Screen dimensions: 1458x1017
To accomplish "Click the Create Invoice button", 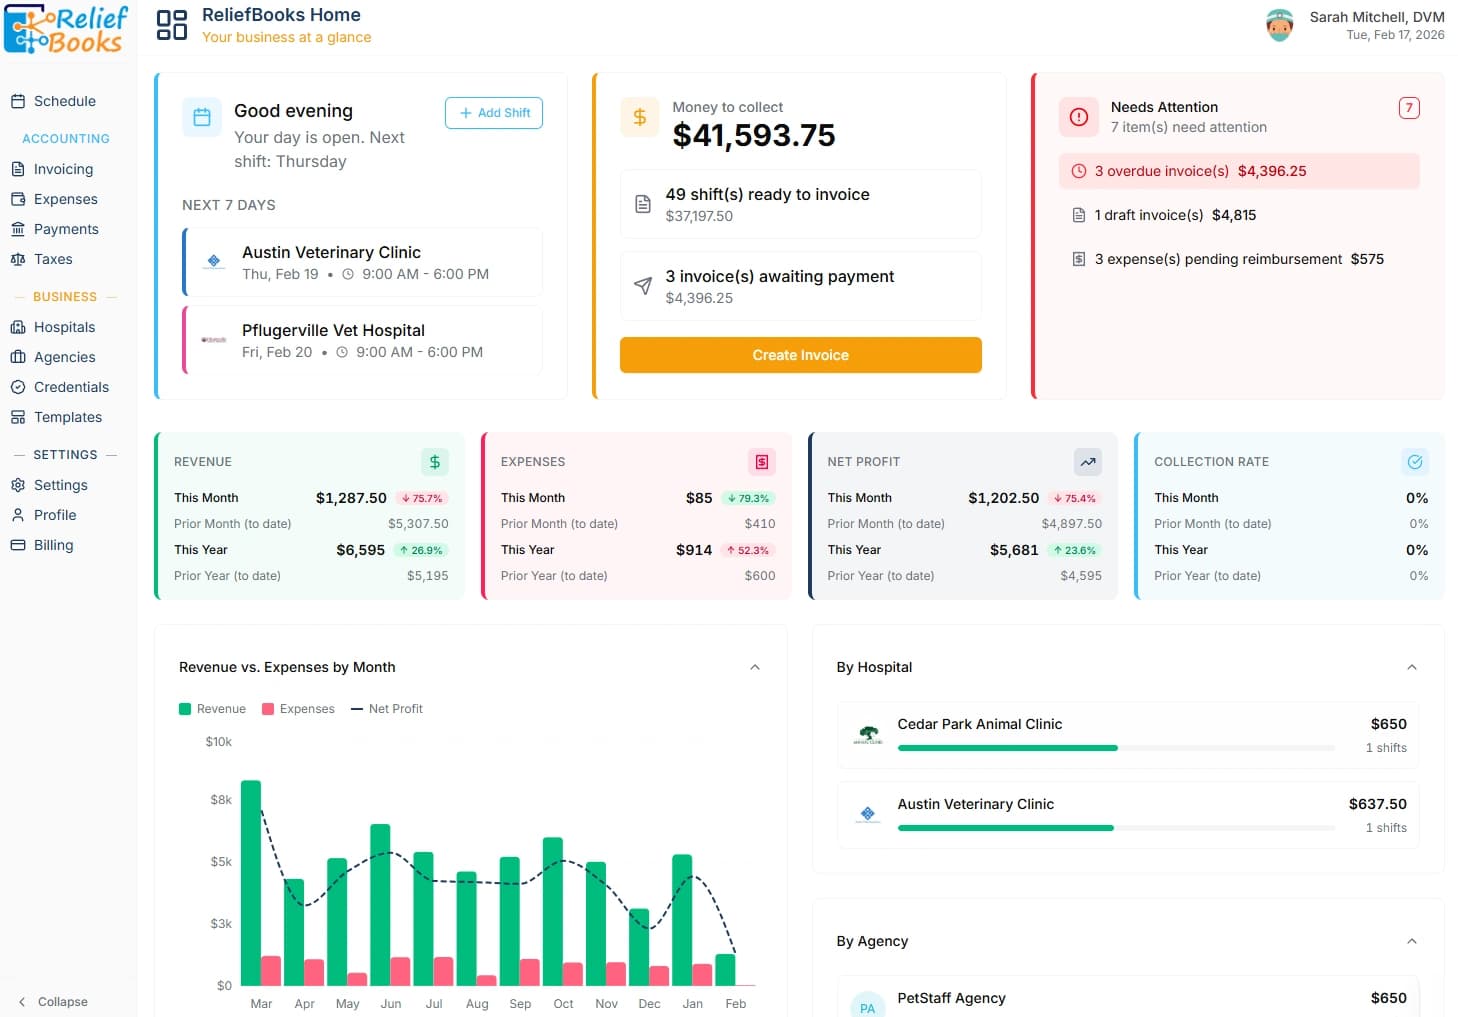I will pyautogui.click(x=800, y=355).
